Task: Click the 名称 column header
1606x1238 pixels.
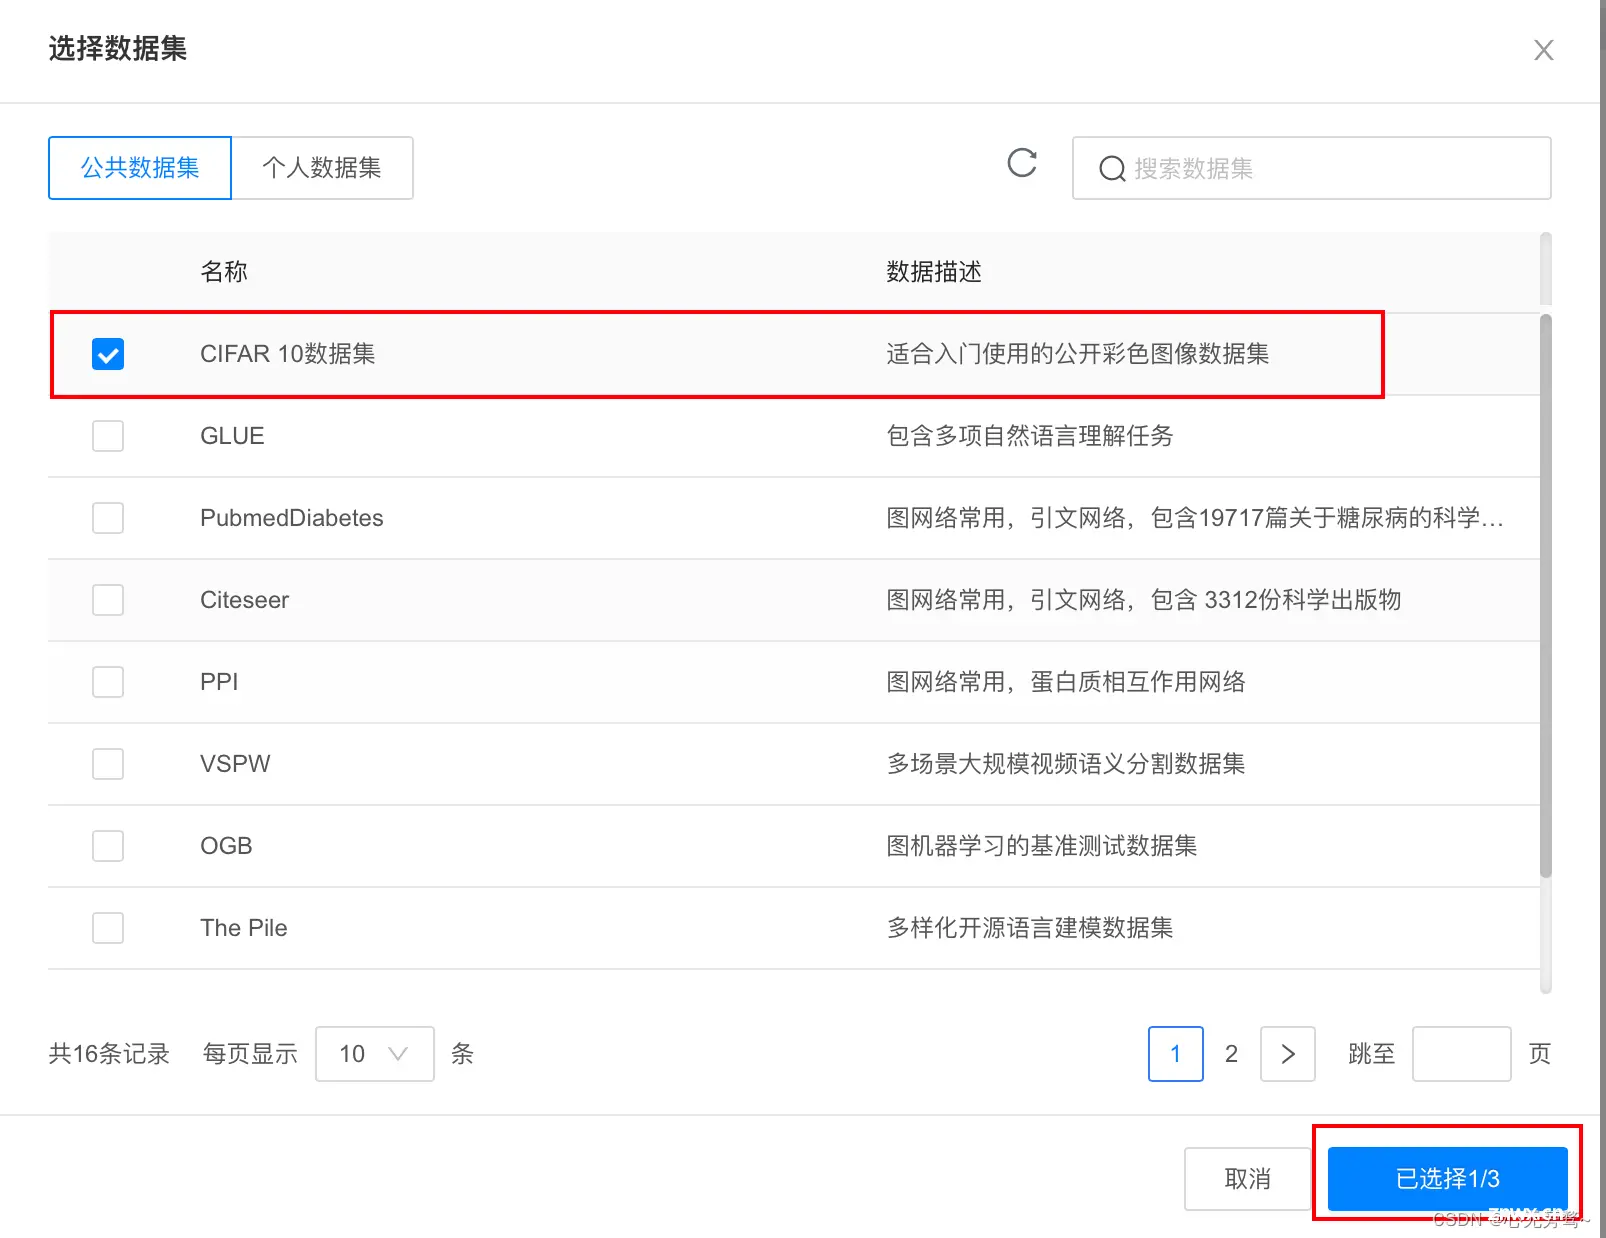Action: tap(224, 272)
